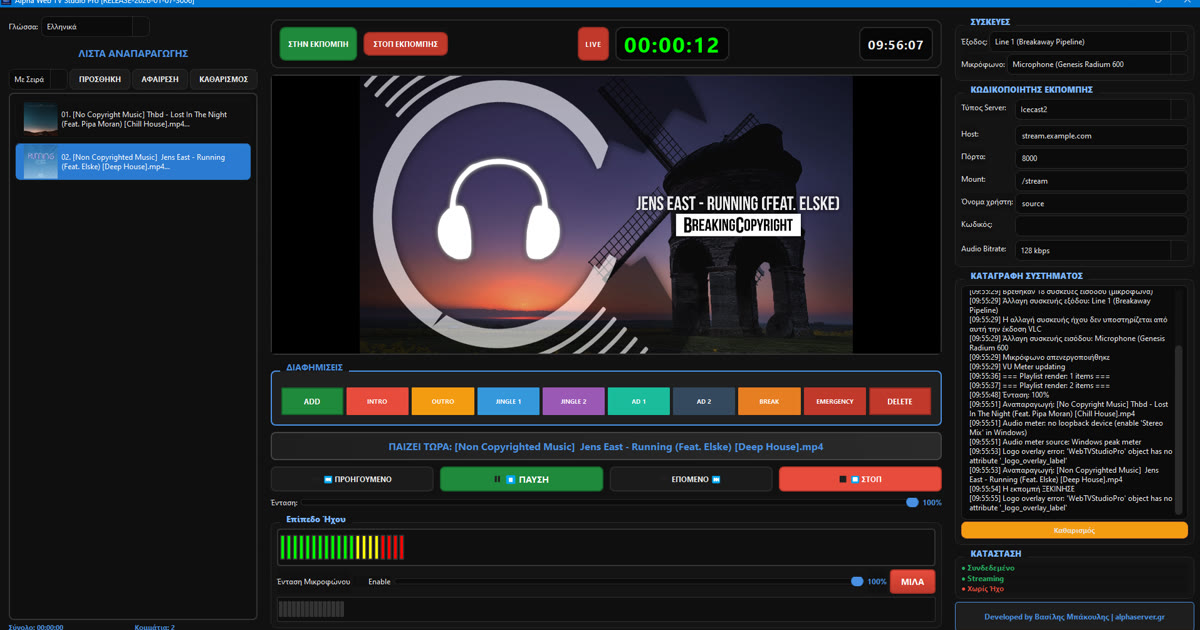
Task: Stop playback with red ΣΤΟΠ button
Action: coord(860,479)
